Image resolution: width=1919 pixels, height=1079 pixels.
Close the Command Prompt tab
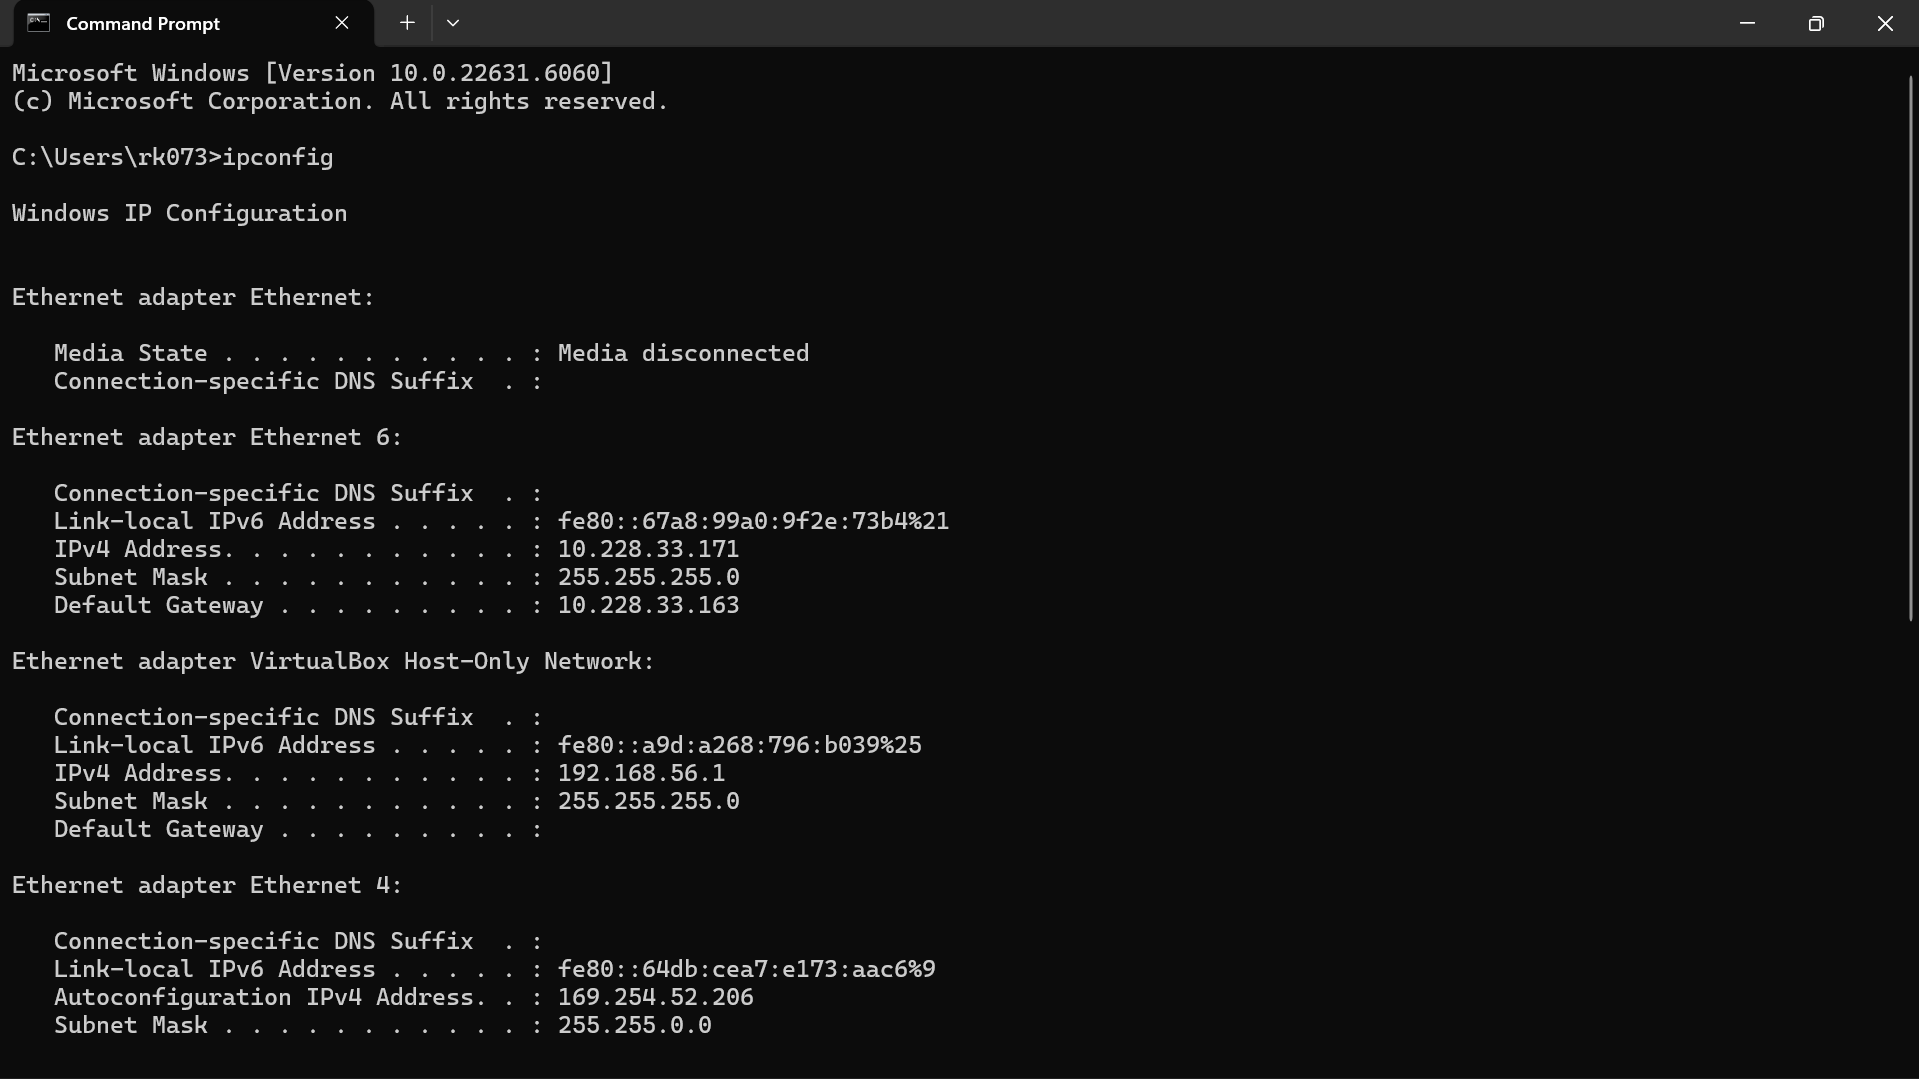click(x=342, y=23)
